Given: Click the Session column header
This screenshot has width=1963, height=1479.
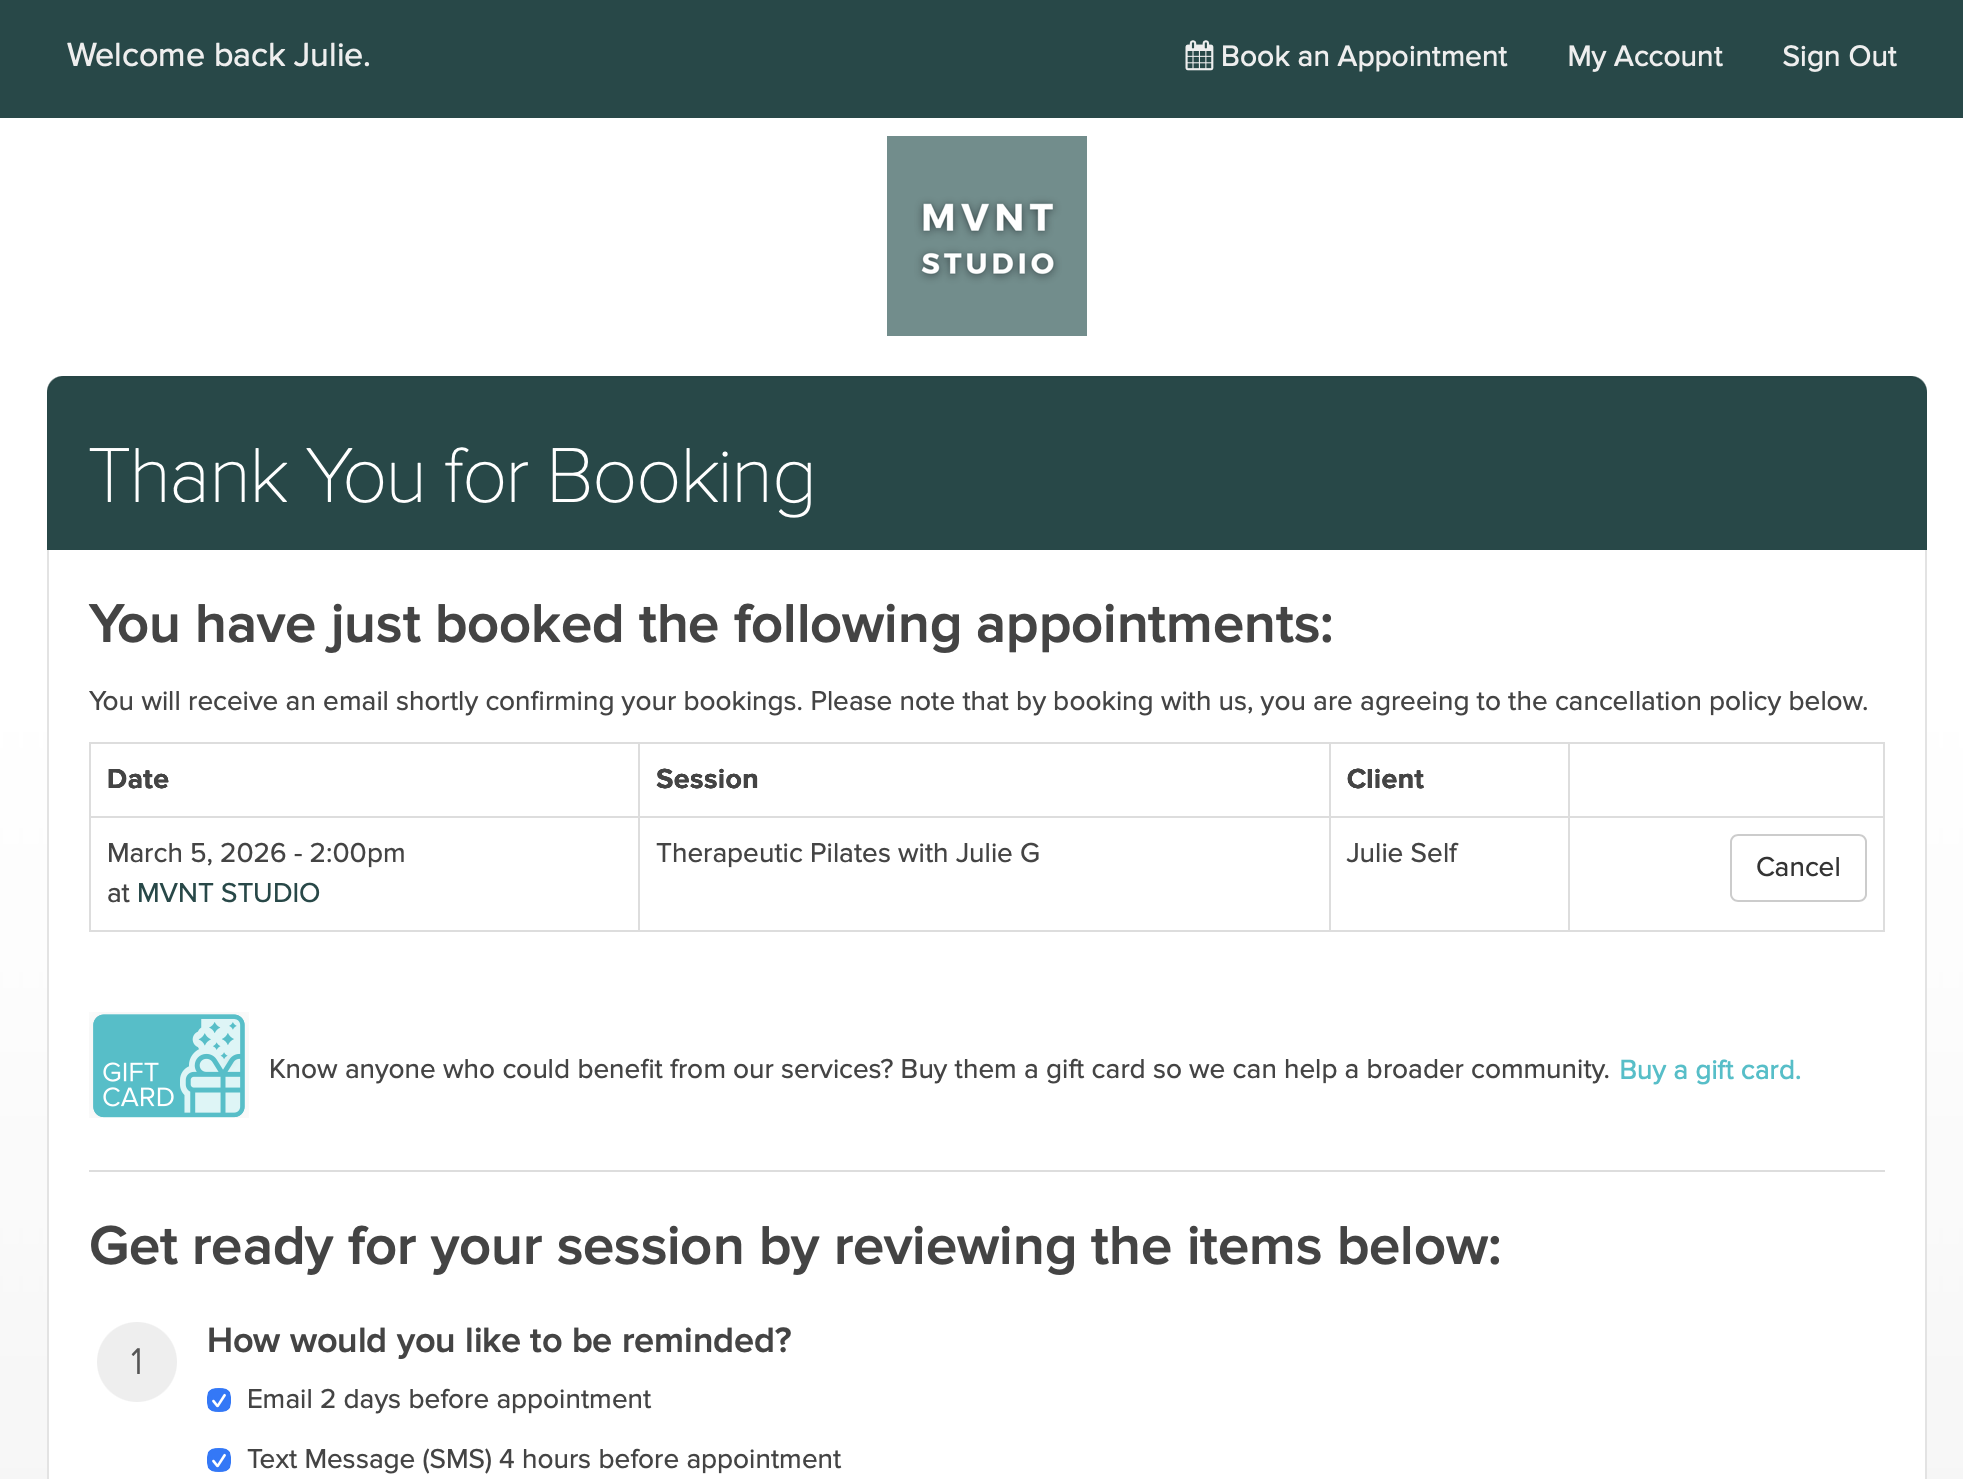Looking at the screenshot, I should click(x=707, y=779).
